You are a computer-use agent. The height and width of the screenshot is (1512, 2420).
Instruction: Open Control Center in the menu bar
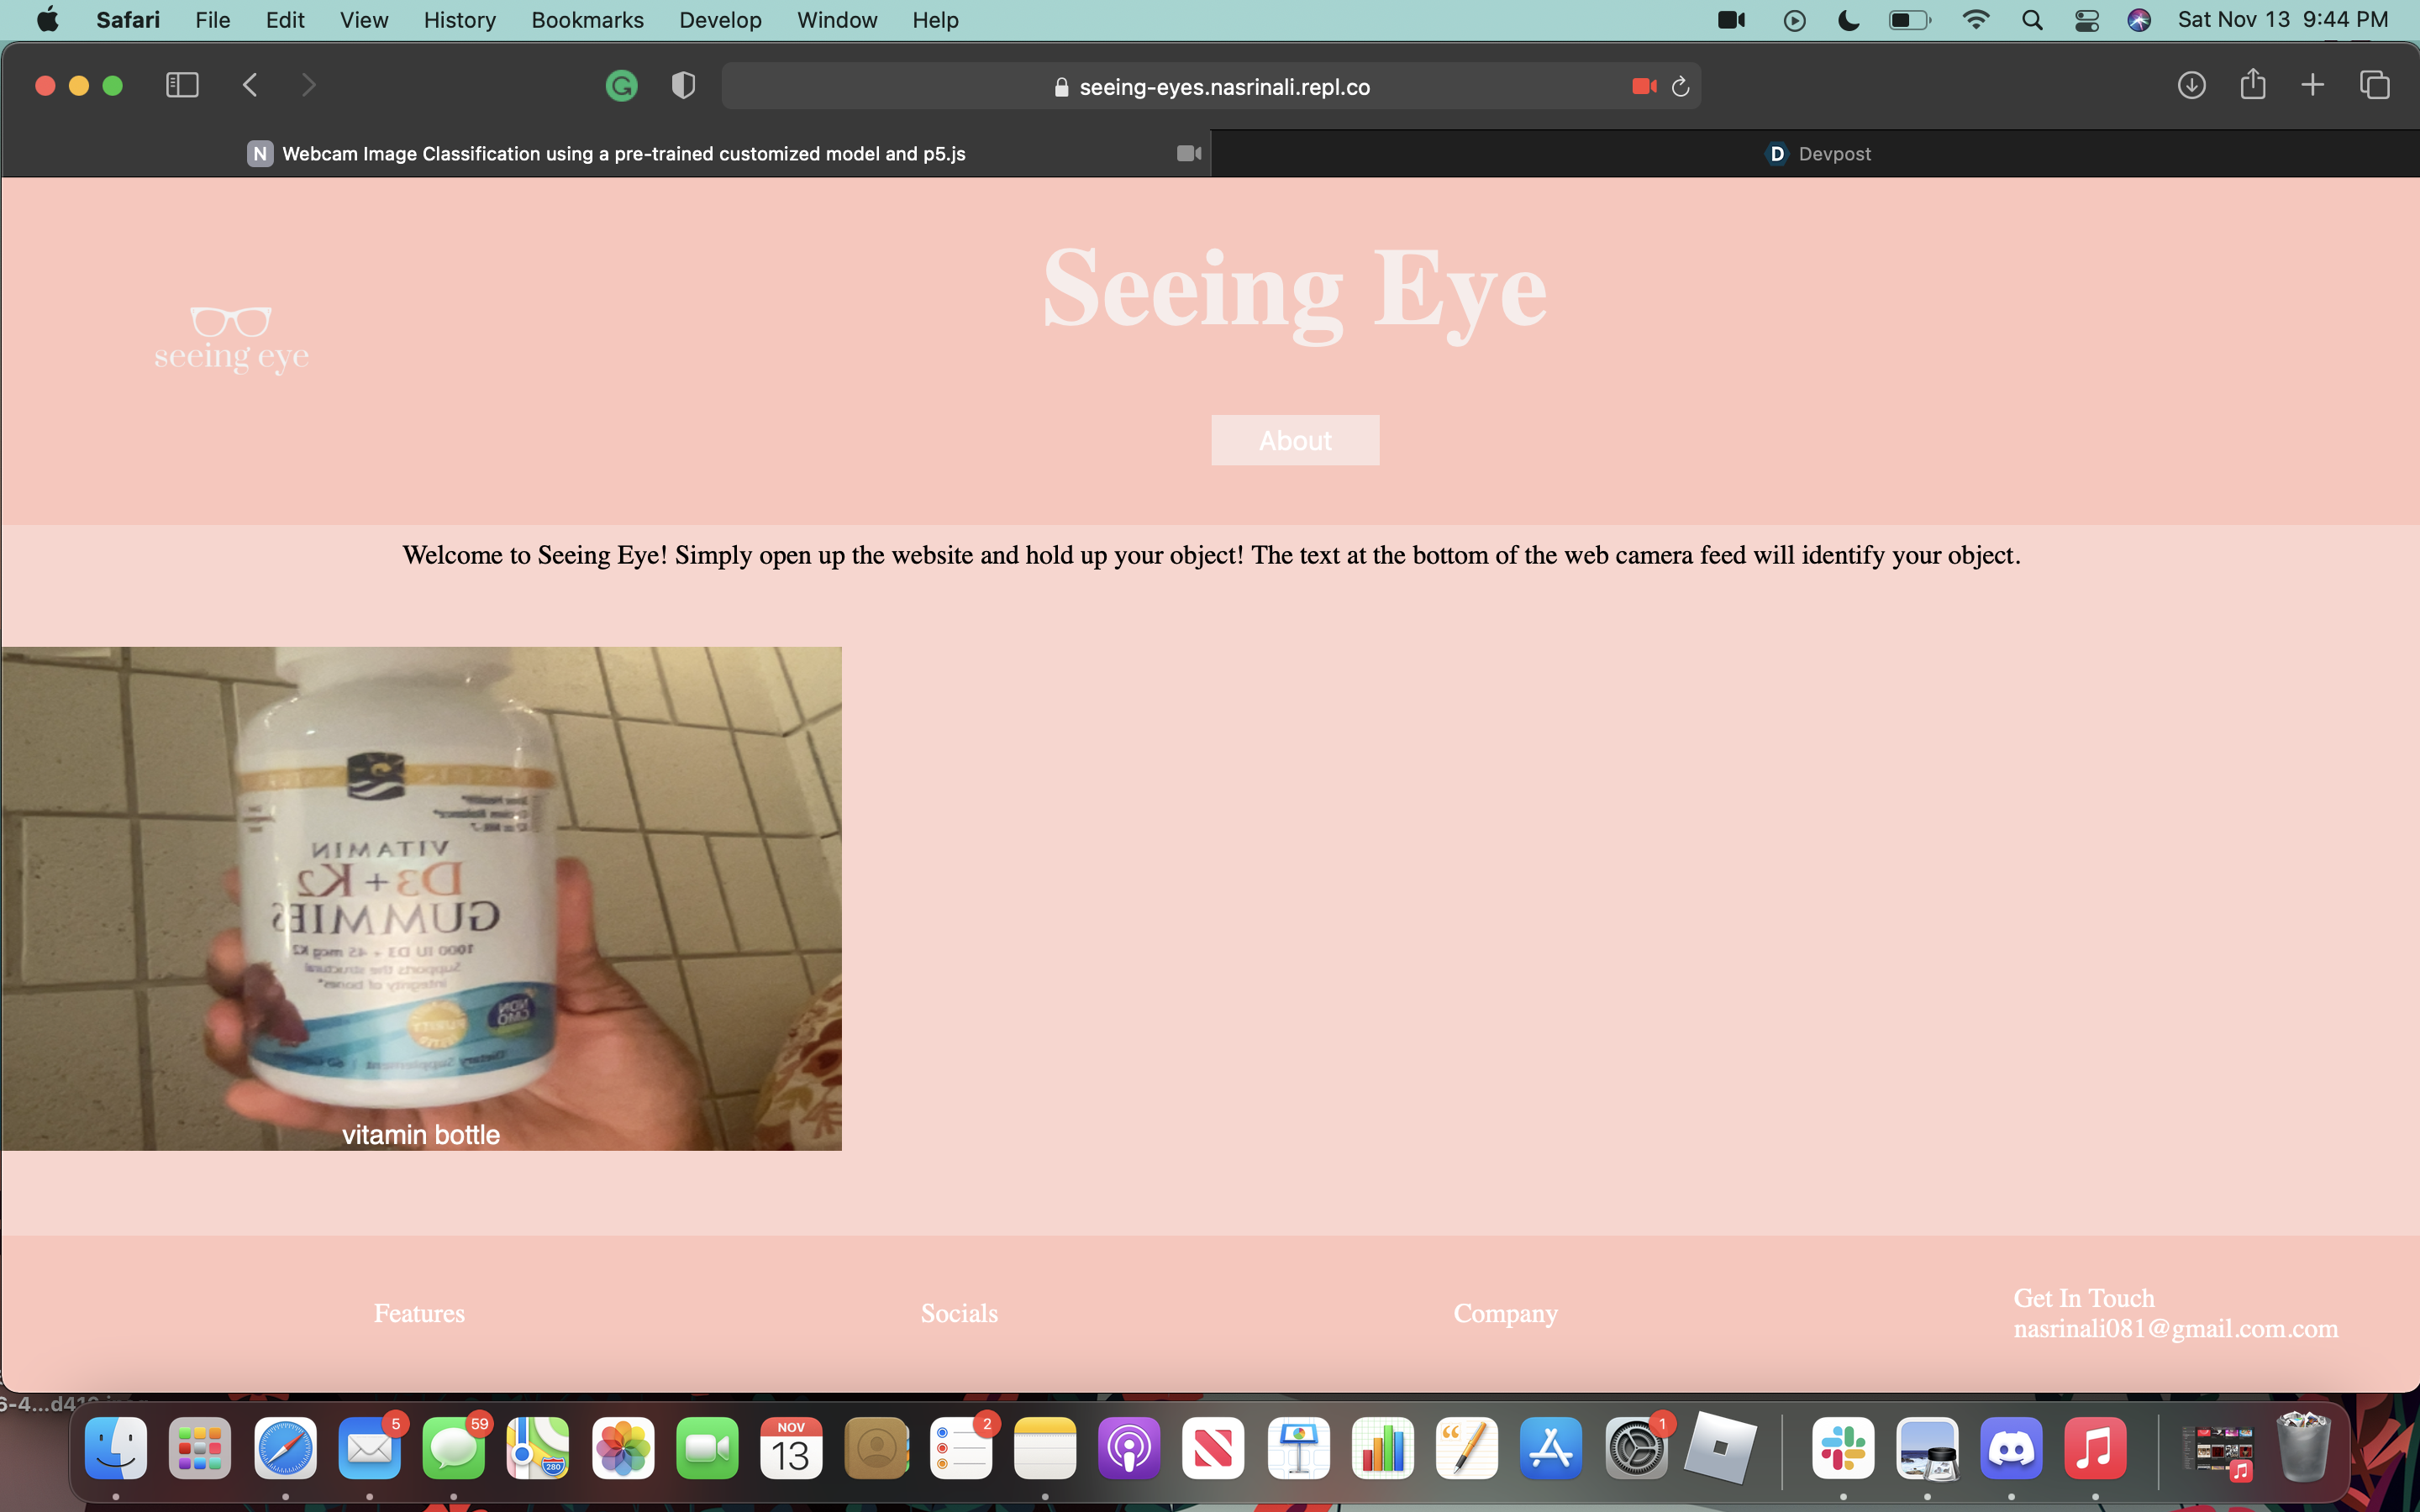tap(2086, 20)
